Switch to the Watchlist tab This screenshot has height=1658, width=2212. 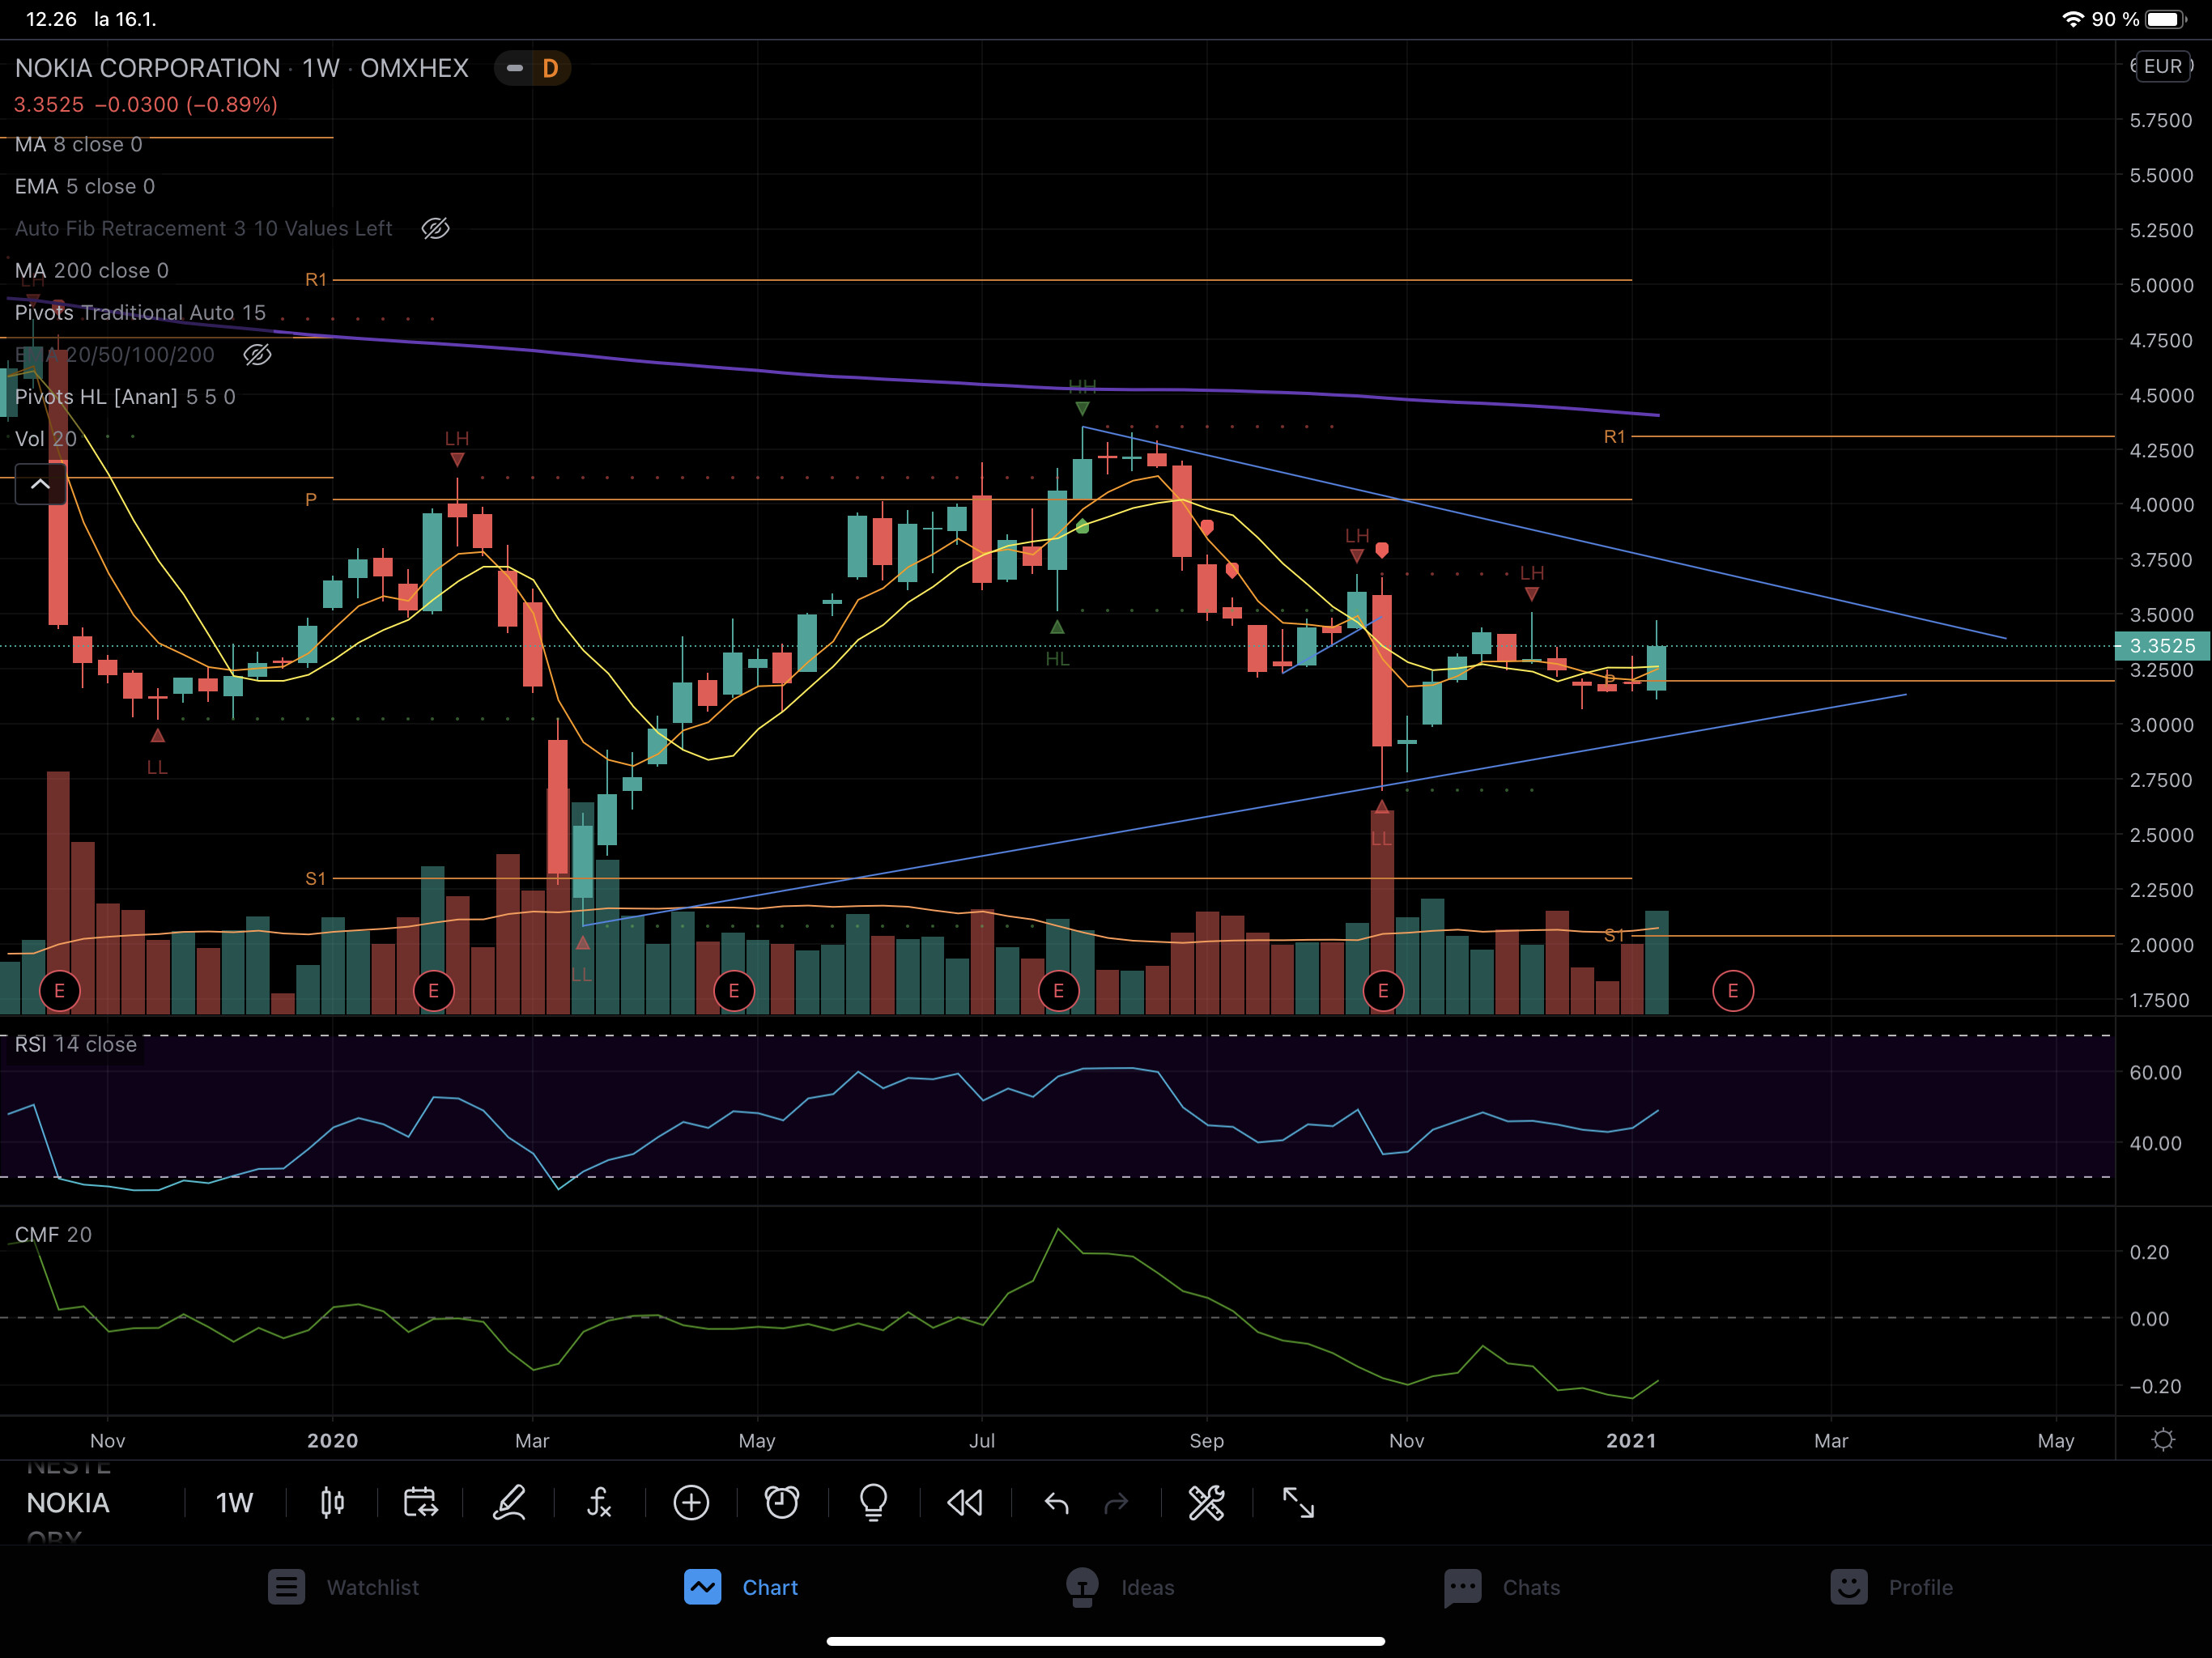(343, 1587)
